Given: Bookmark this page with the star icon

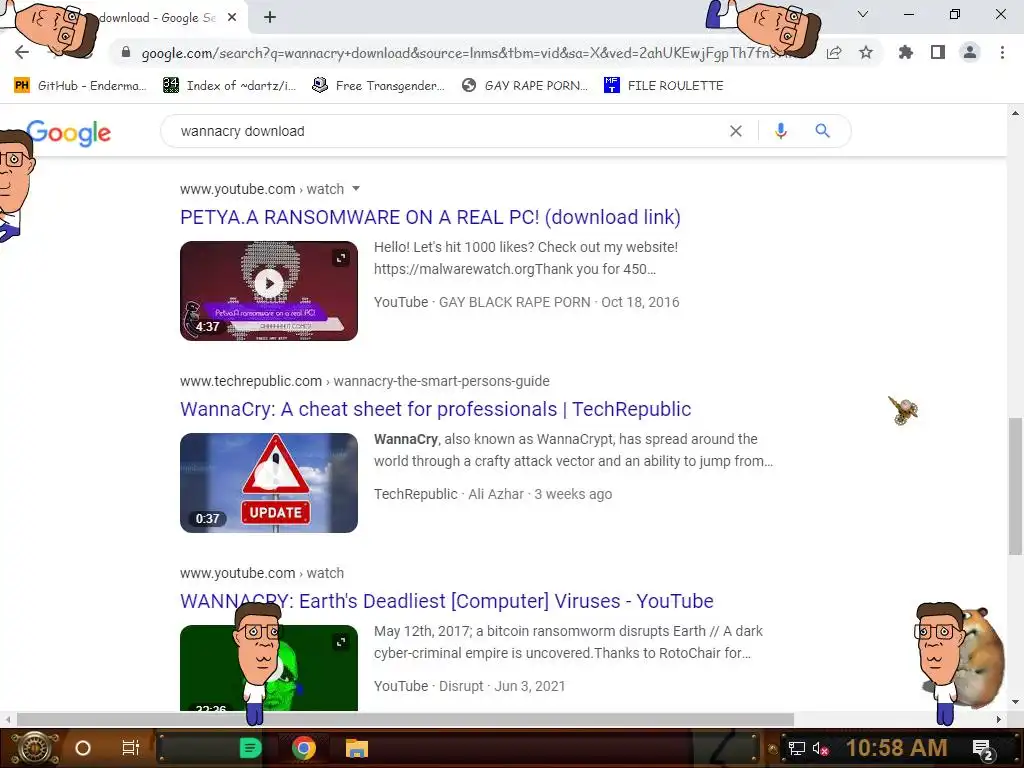Looking at the screenshot, I should pos(866,52).
